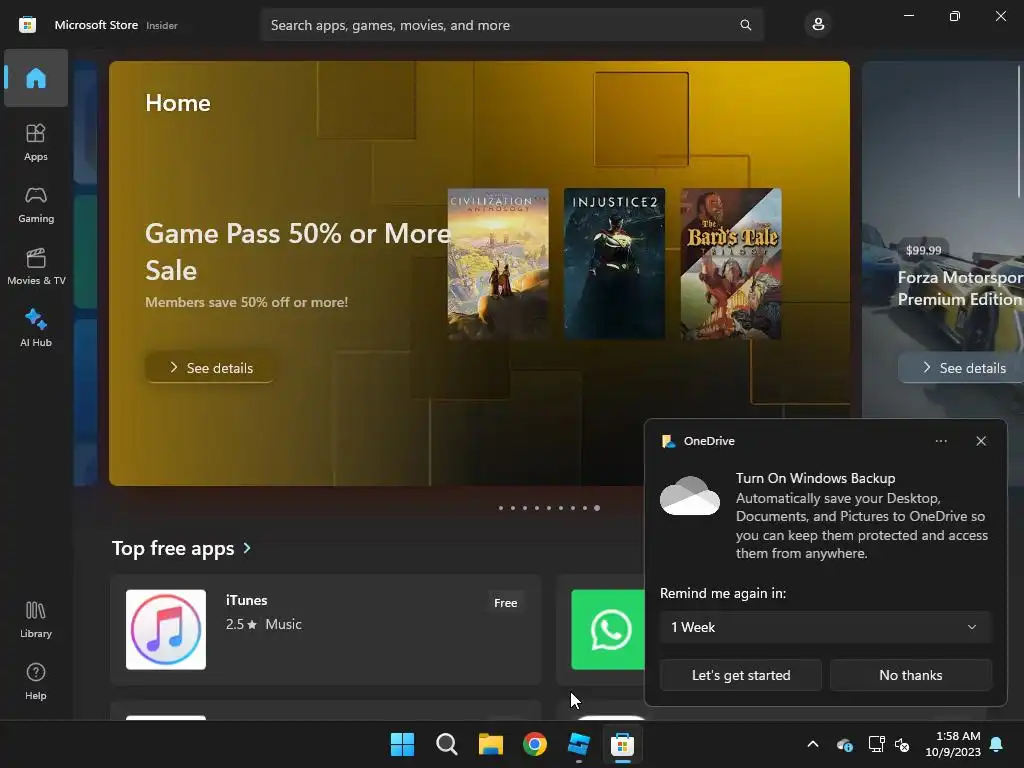1024x768 pixels.
Task: Click the Forza Motorsport $99.99 price tag
Action: coord(923,250)
